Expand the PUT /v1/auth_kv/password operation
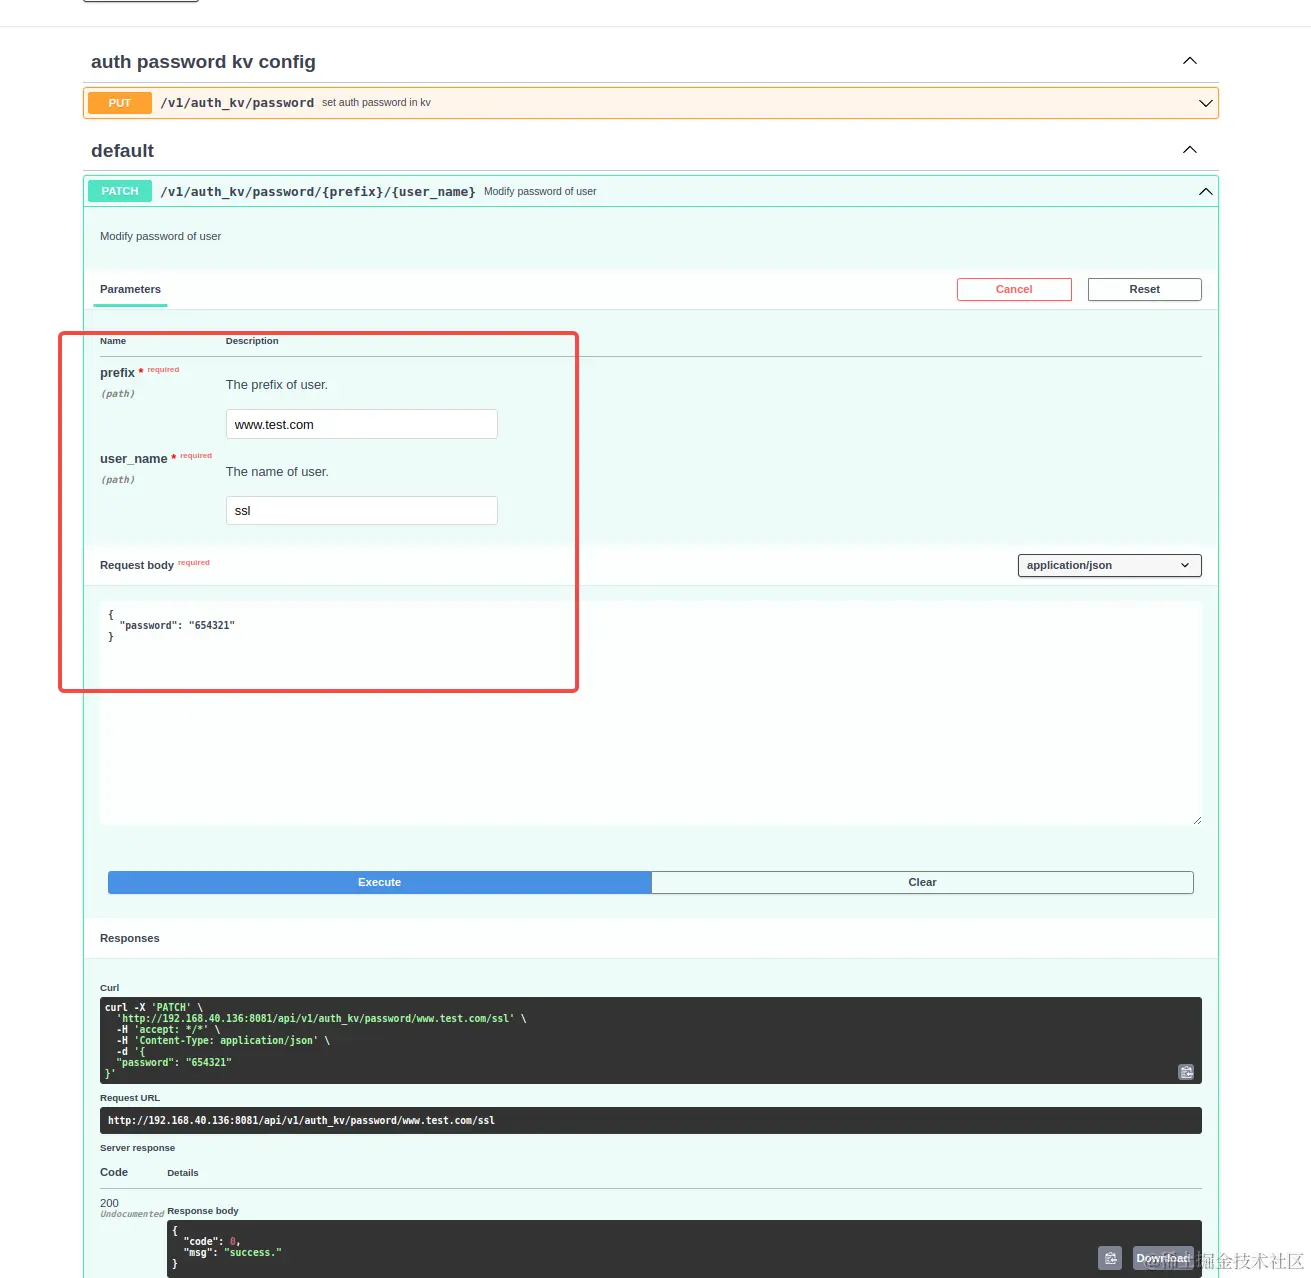 [1205, 102]
